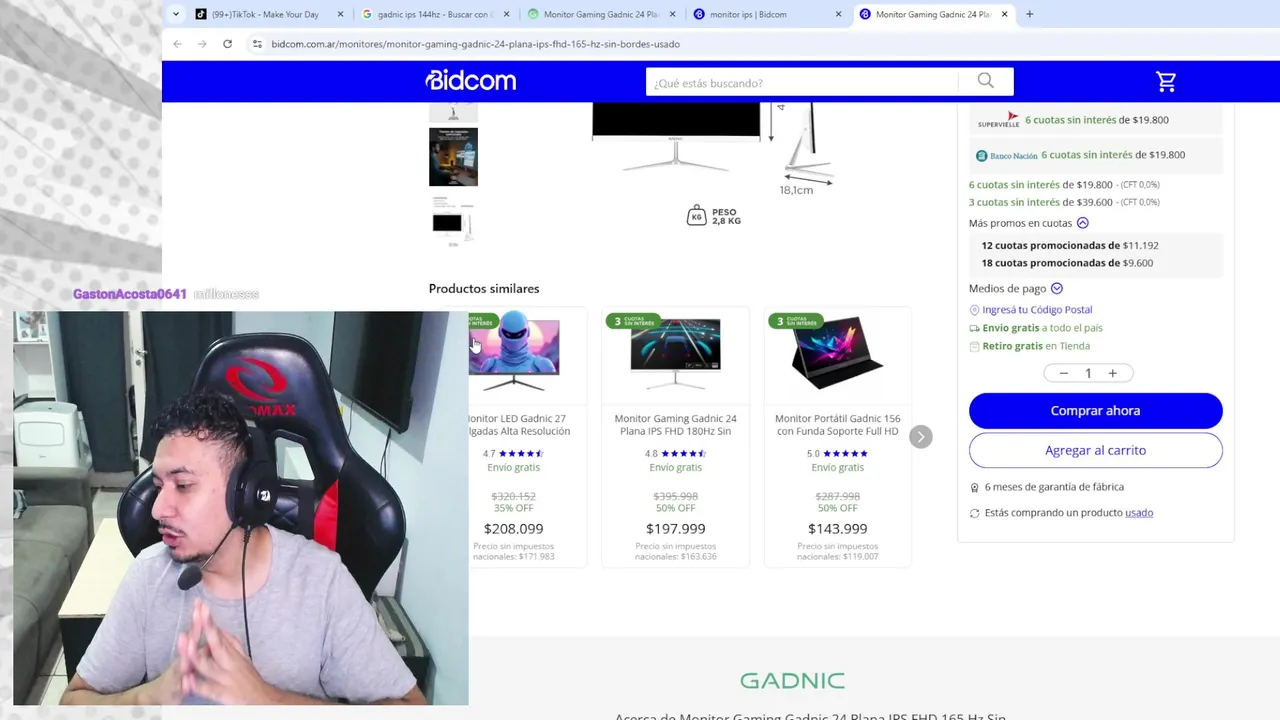The width and height of the screenshot is (1280, 720).
Task: Click the PESO 2,8 KG weight icon
Action: tap(696, 215)
